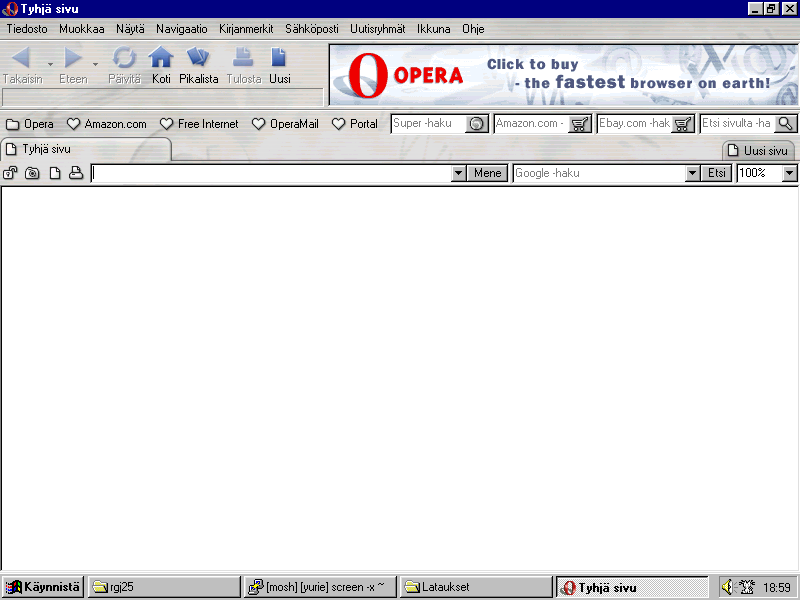Switch to Lataukset folder in taskbar
800x600 pixels.
477,587
